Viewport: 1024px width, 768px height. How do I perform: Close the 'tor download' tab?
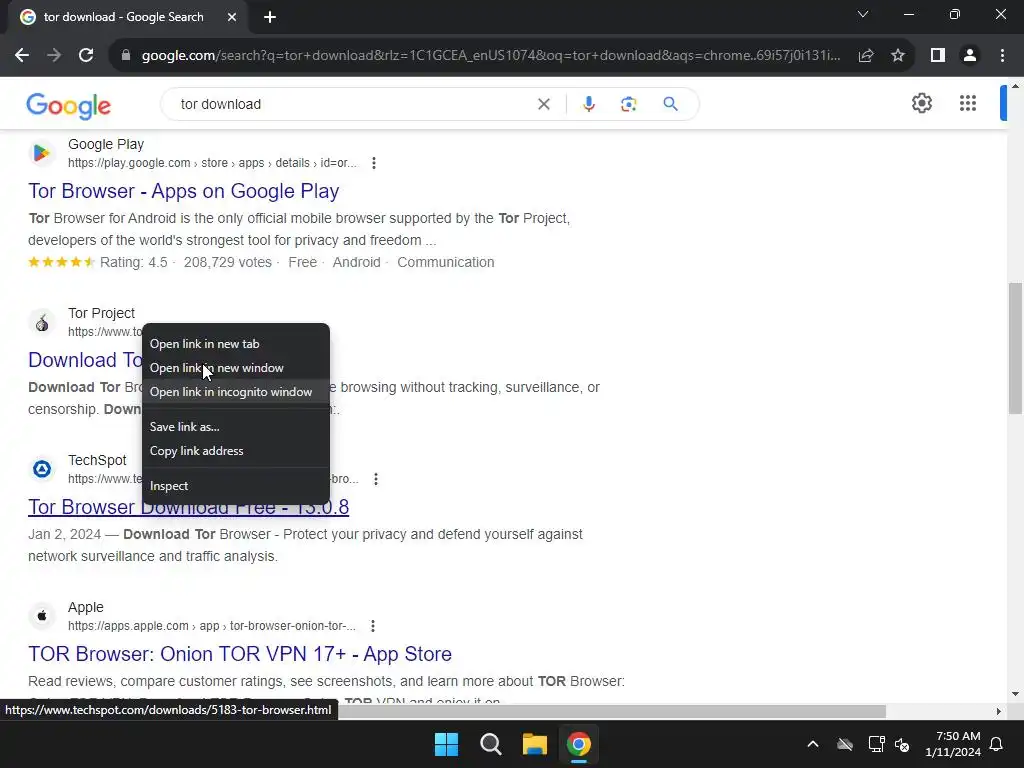pos(232,17)
